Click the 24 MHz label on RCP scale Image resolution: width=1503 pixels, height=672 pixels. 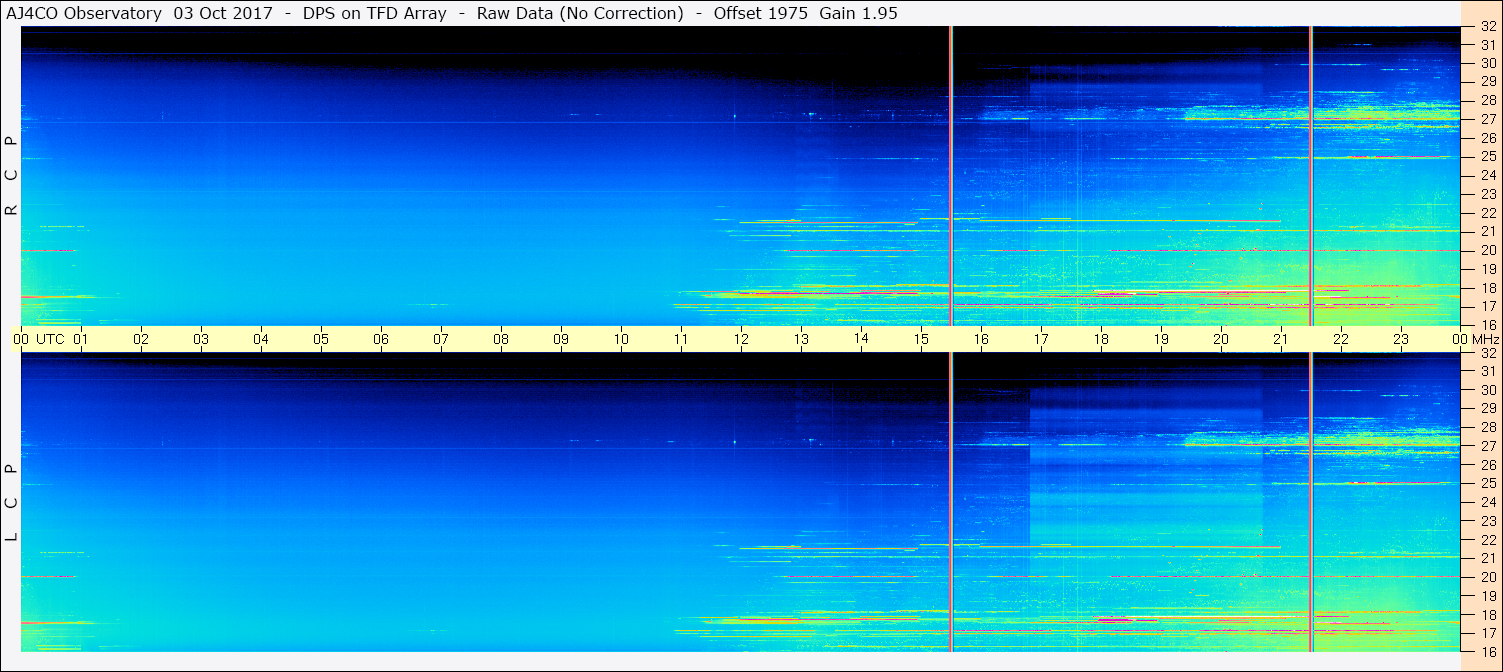(1487, 176)
